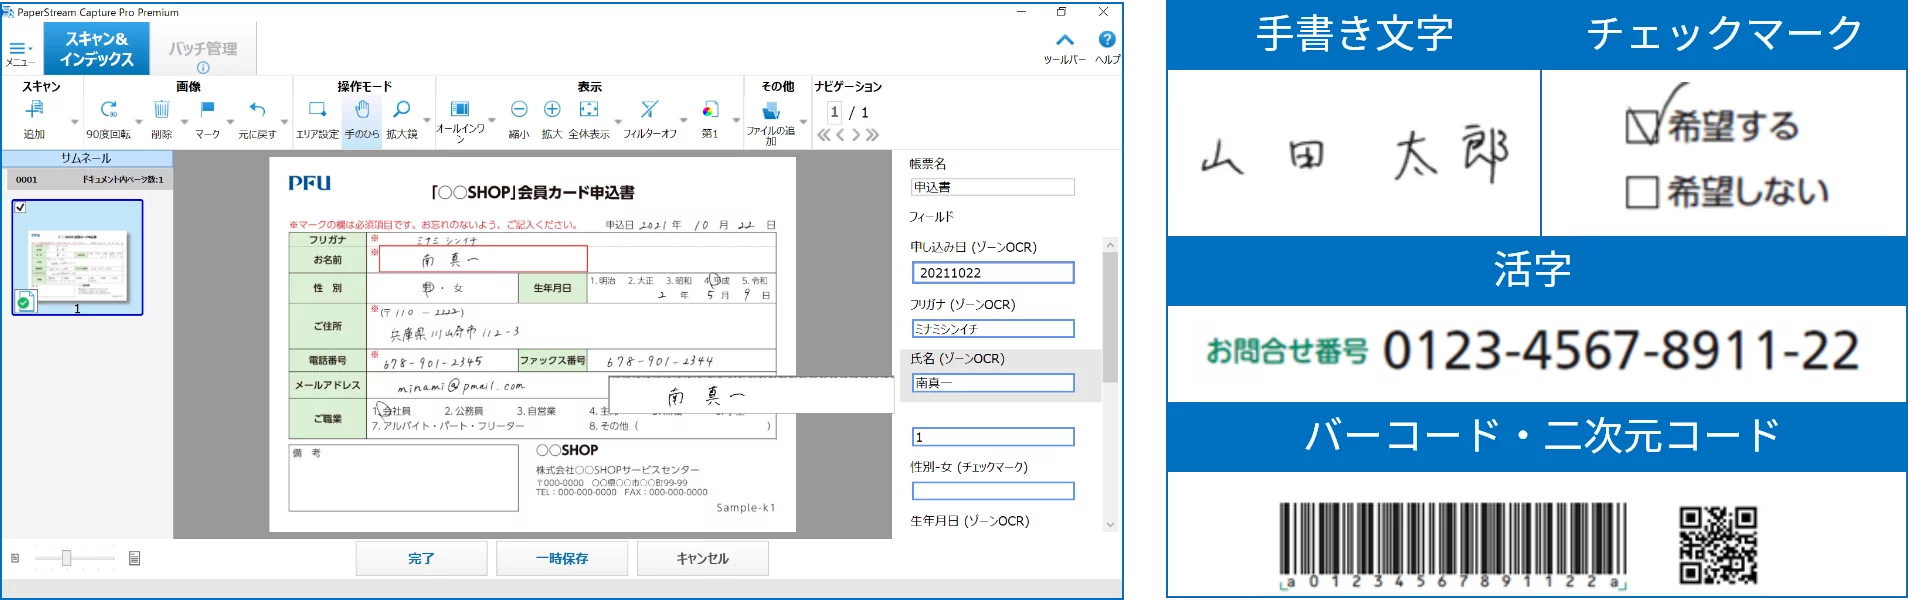Viewport: 1908px width, 600px height.
Task: Expand dropdown arrow next to 追加
Action: 74,122
